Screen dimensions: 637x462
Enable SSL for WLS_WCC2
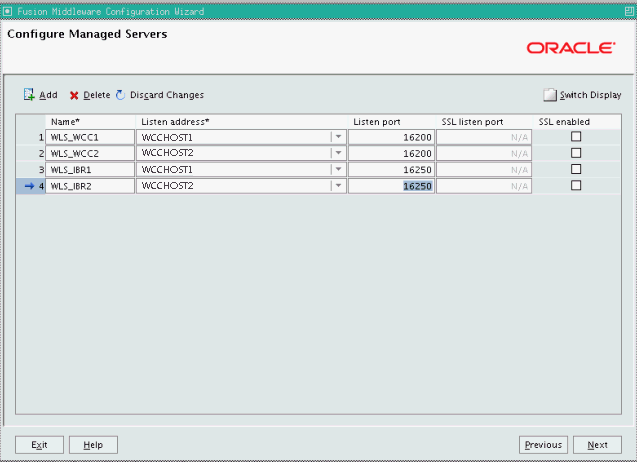576,153
